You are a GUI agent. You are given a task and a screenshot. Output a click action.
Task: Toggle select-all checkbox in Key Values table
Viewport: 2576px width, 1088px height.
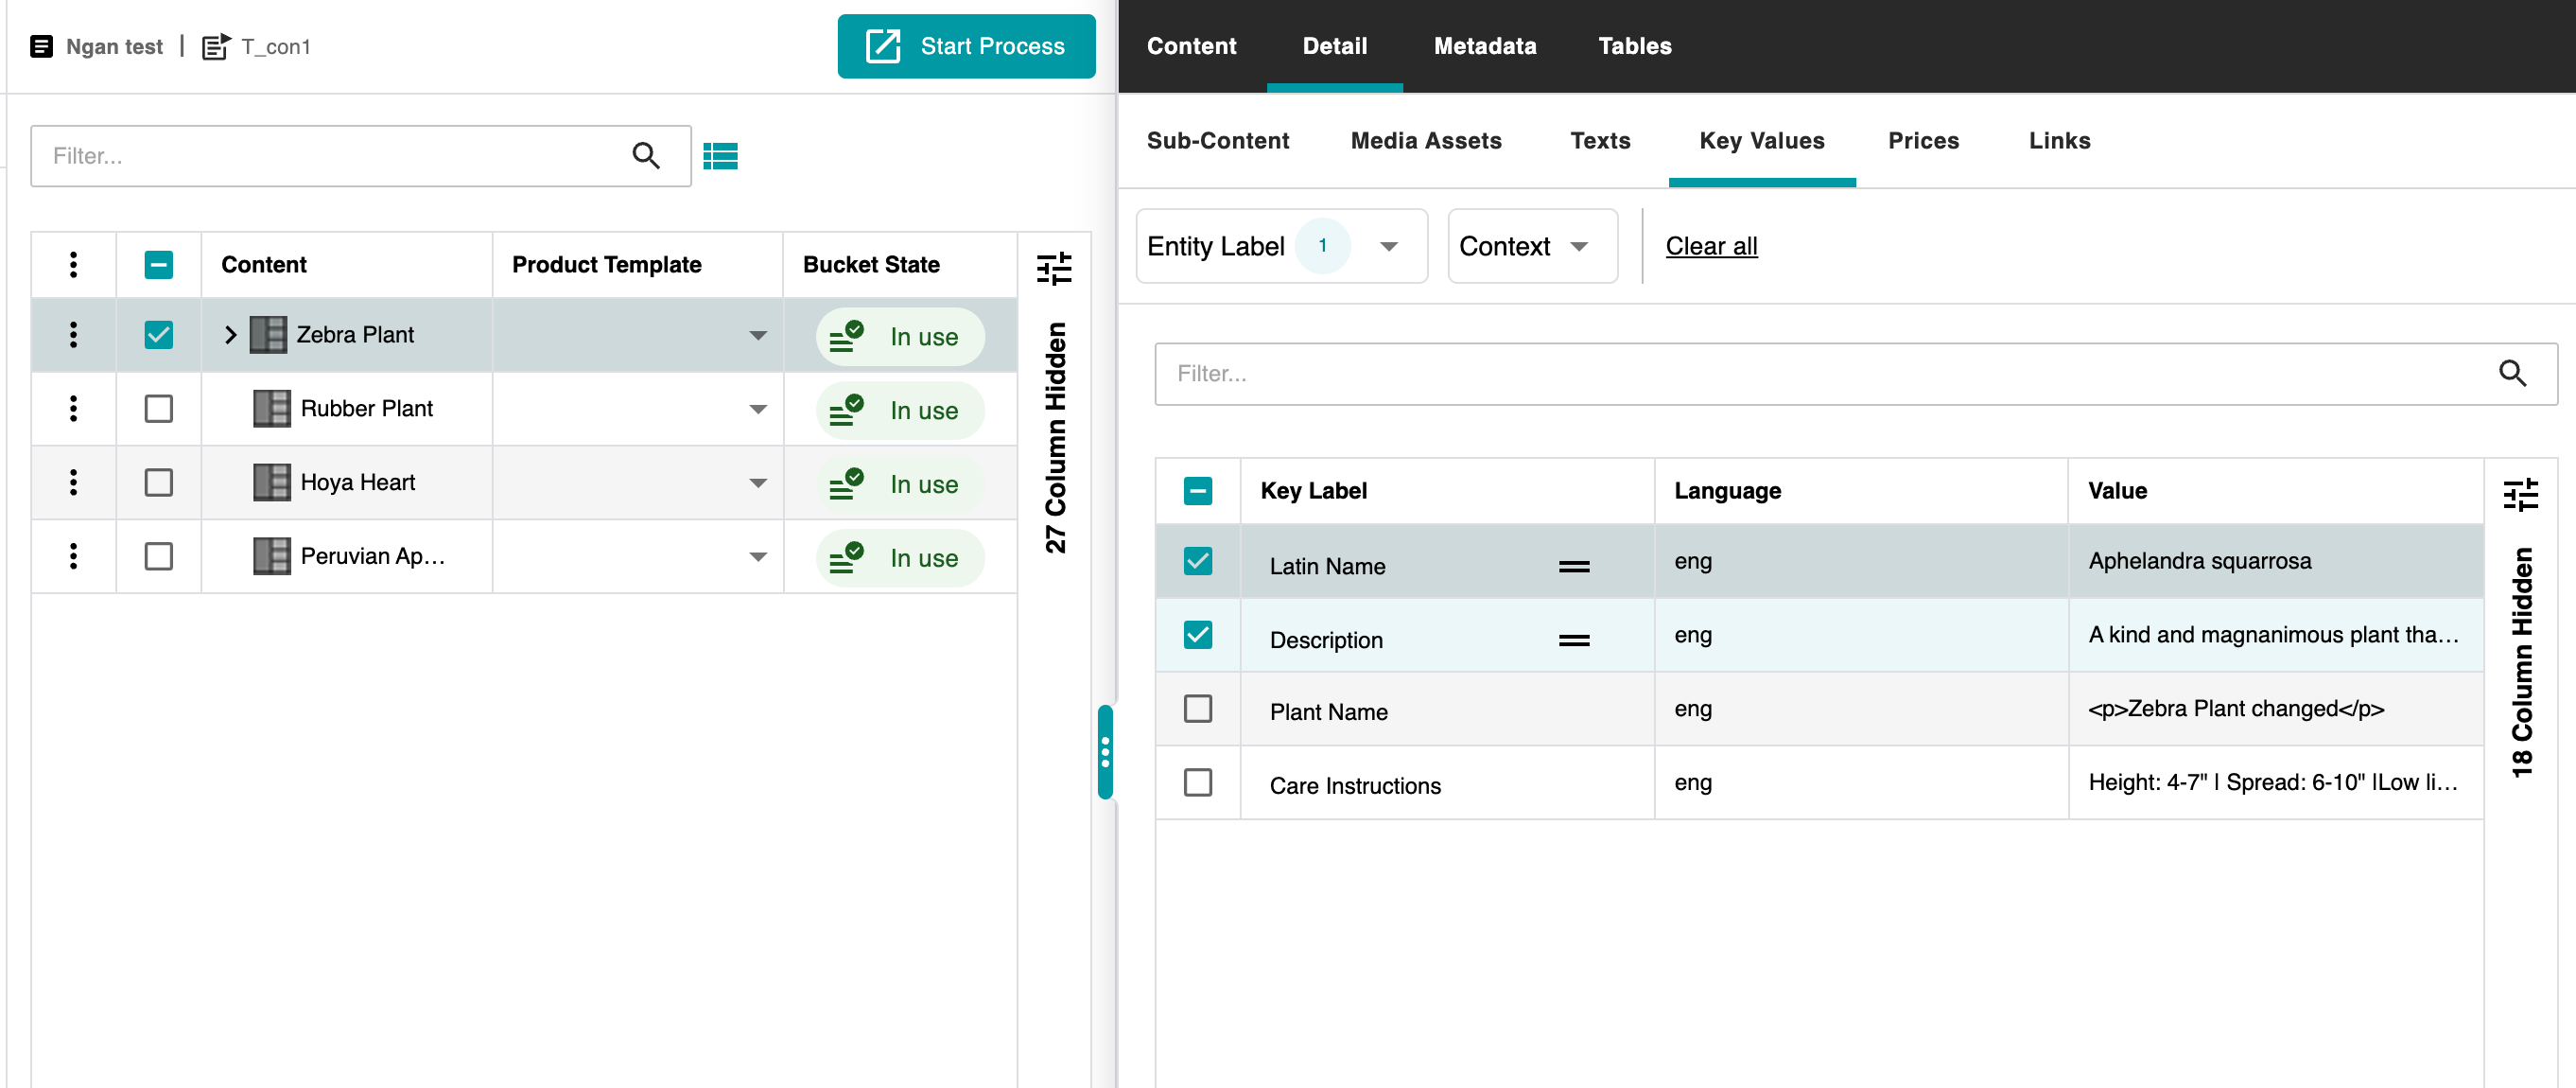(1198, 491)
